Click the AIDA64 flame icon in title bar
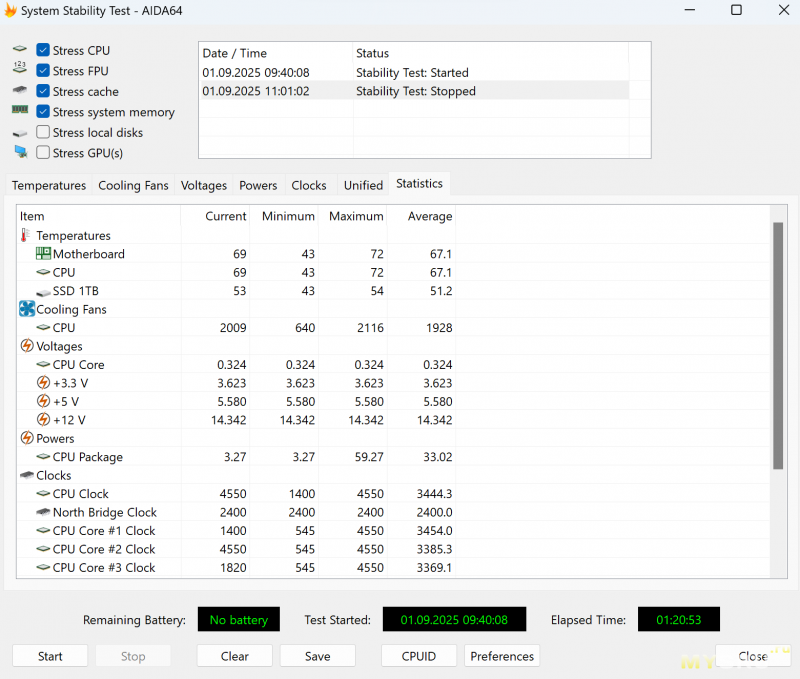The width and height of the screenshot is (800, 679). click(10, 10)
